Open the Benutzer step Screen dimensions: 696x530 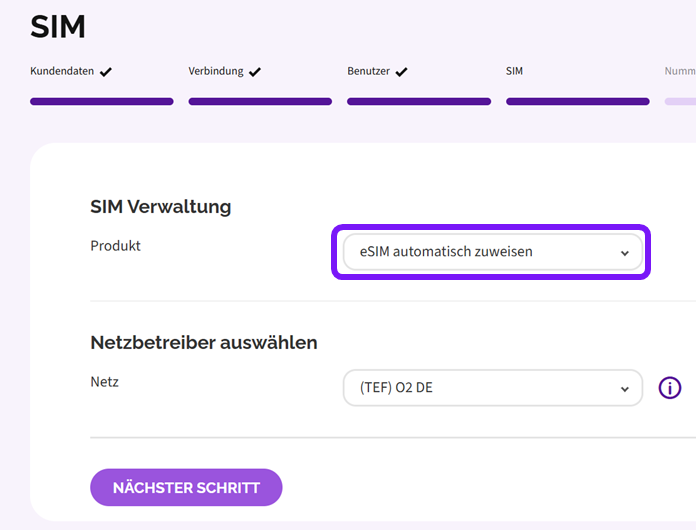[x=369, y=72]
